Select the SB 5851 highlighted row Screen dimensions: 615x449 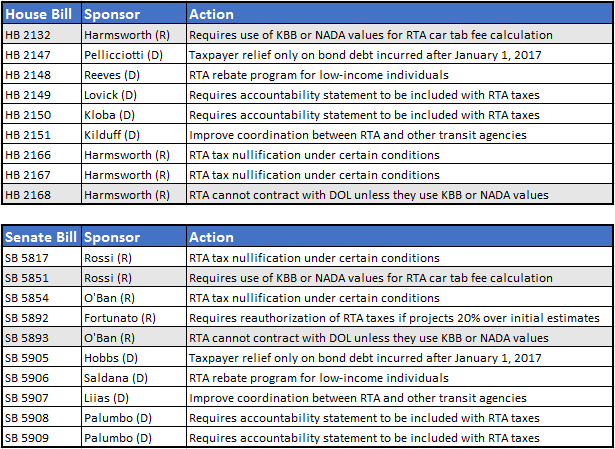(307, 278)
